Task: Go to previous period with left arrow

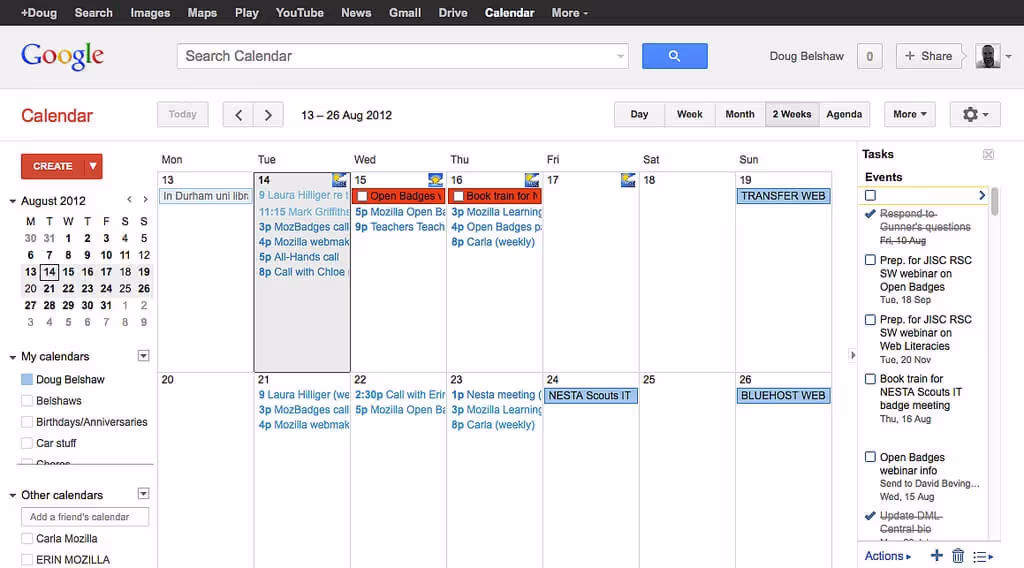Action: point(238,115)
